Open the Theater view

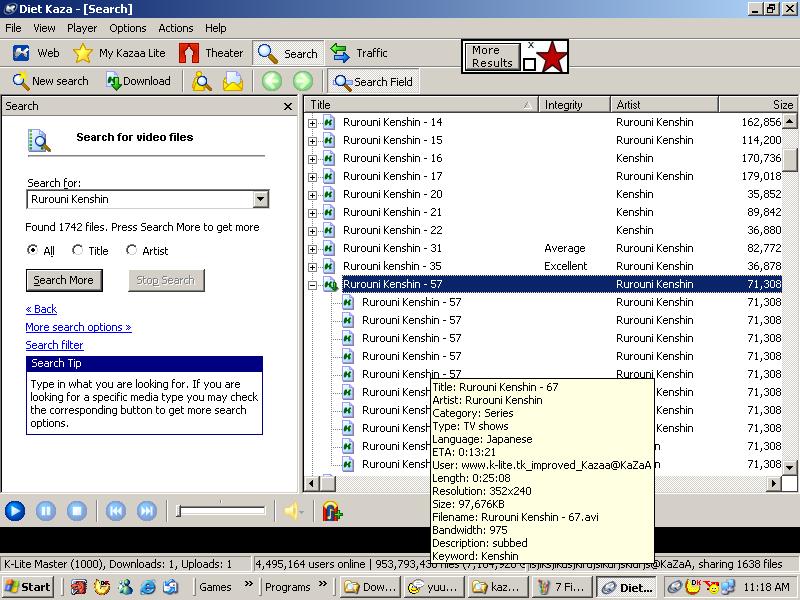click(190, 53)
